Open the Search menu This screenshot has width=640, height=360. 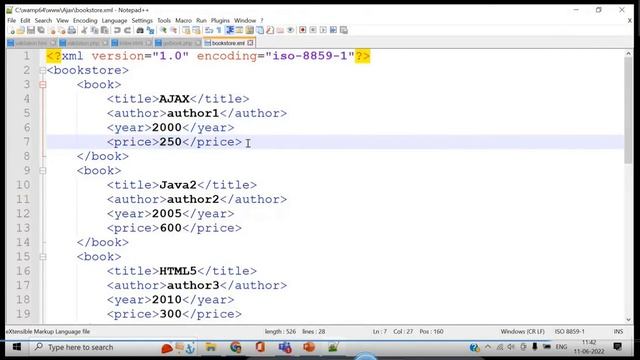tap(43, 20)
